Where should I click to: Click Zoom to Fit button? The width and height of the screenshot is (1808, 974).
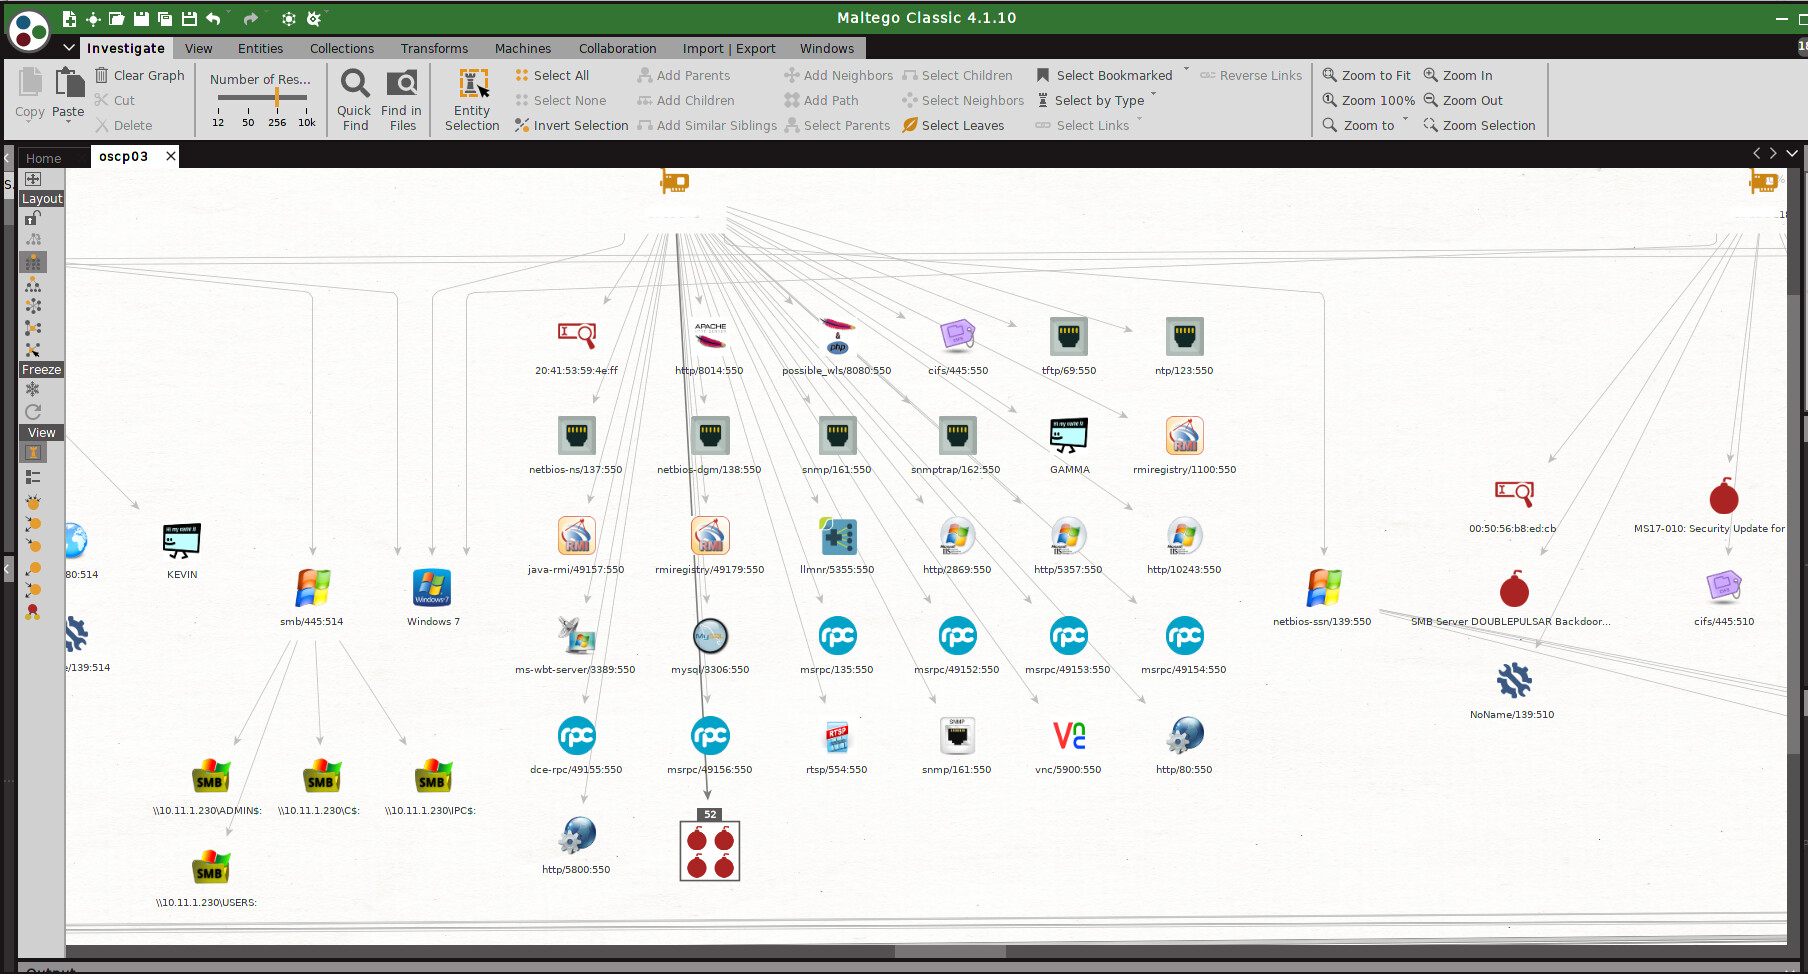pyautogui.click(x=1366, y=75)
